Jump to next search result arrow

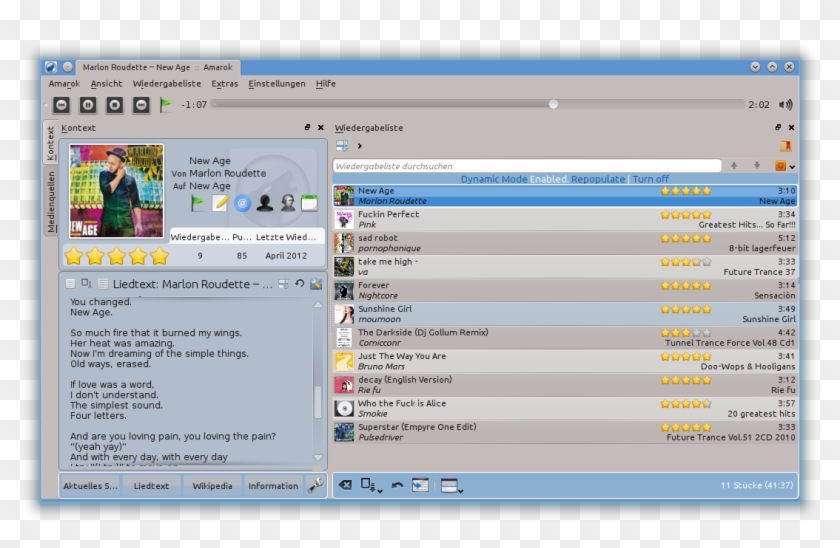point(756,166)
